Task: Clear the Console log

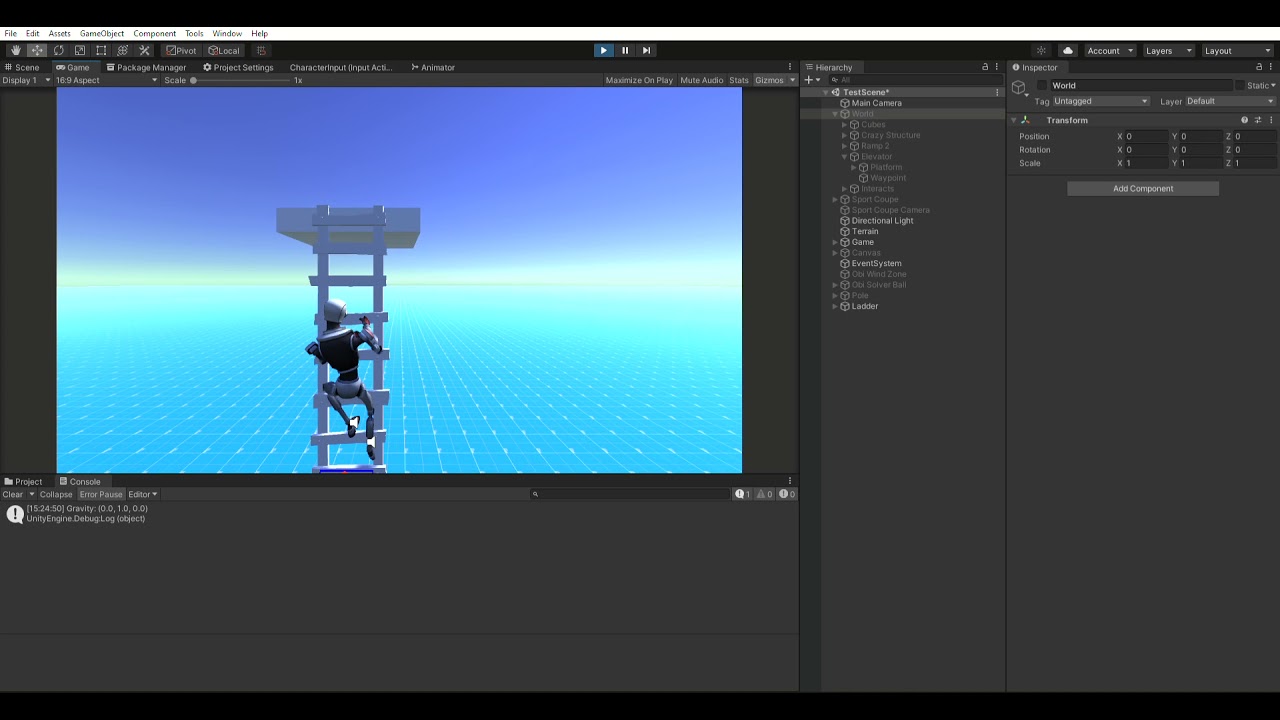Action: [13, 494]
